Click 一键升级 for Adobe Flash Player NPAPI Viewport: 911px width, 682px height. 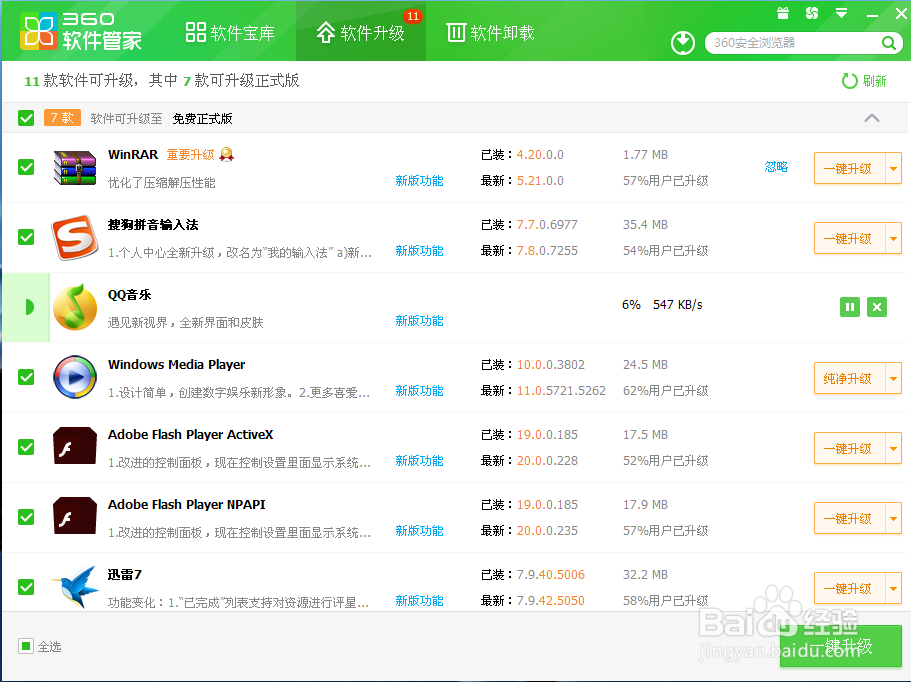[849, 518]
